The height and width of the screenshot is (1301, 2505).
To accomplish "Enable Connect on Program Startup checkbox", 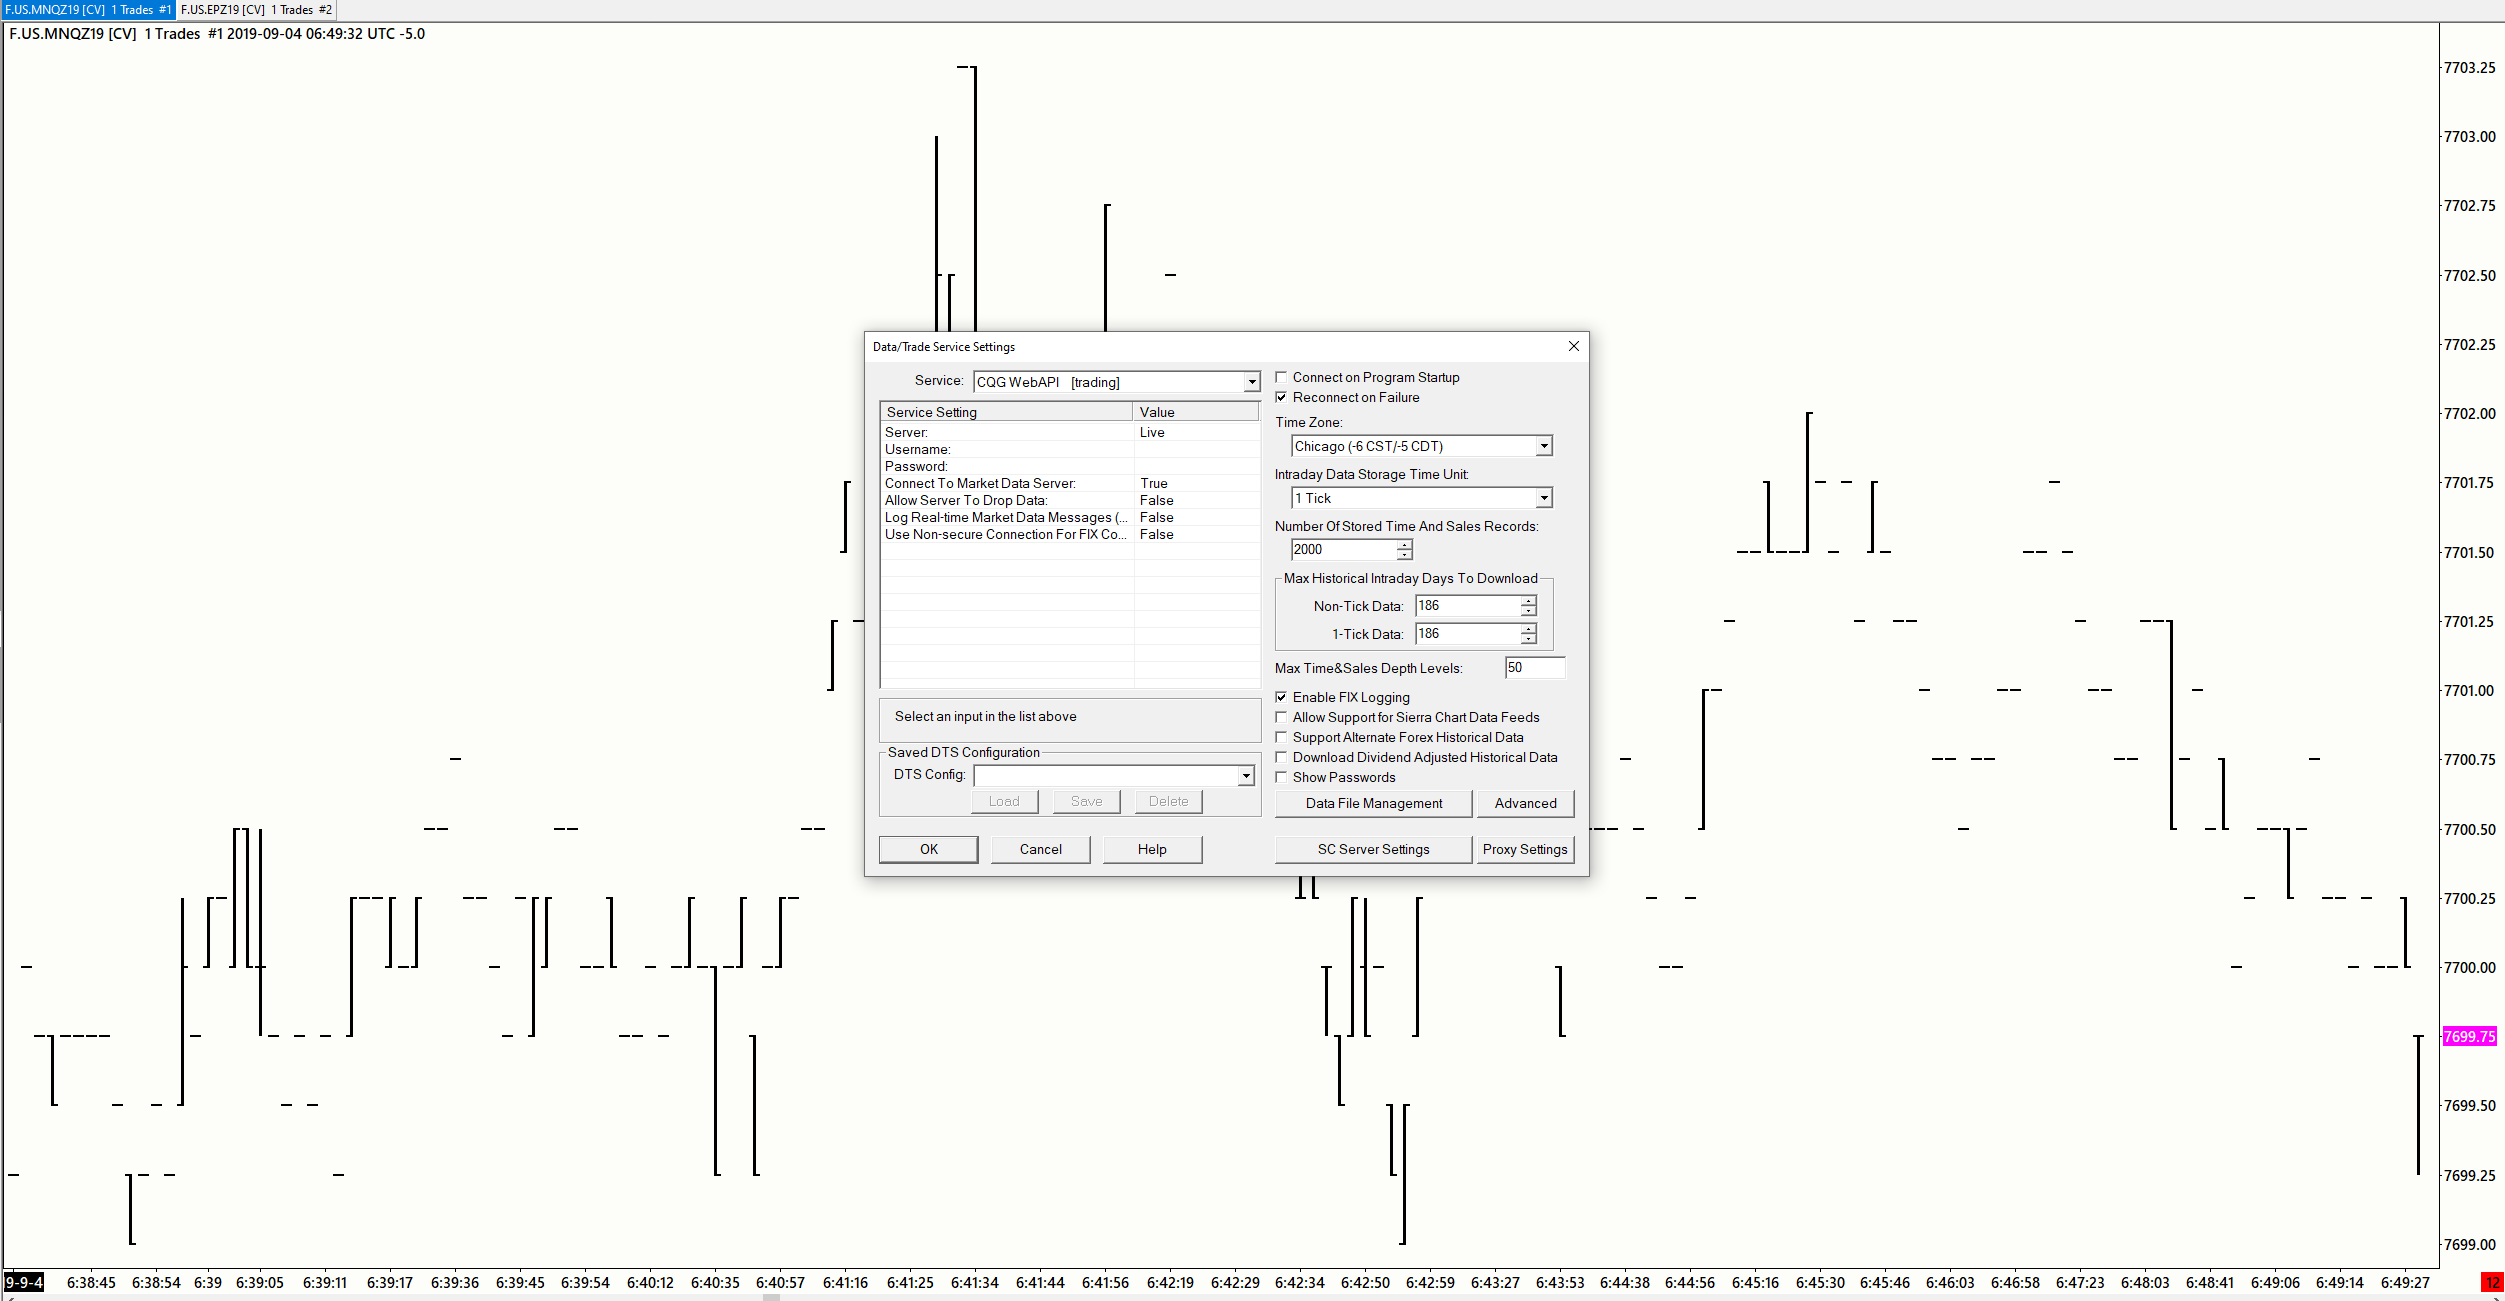I will (x=1281, y=377).
